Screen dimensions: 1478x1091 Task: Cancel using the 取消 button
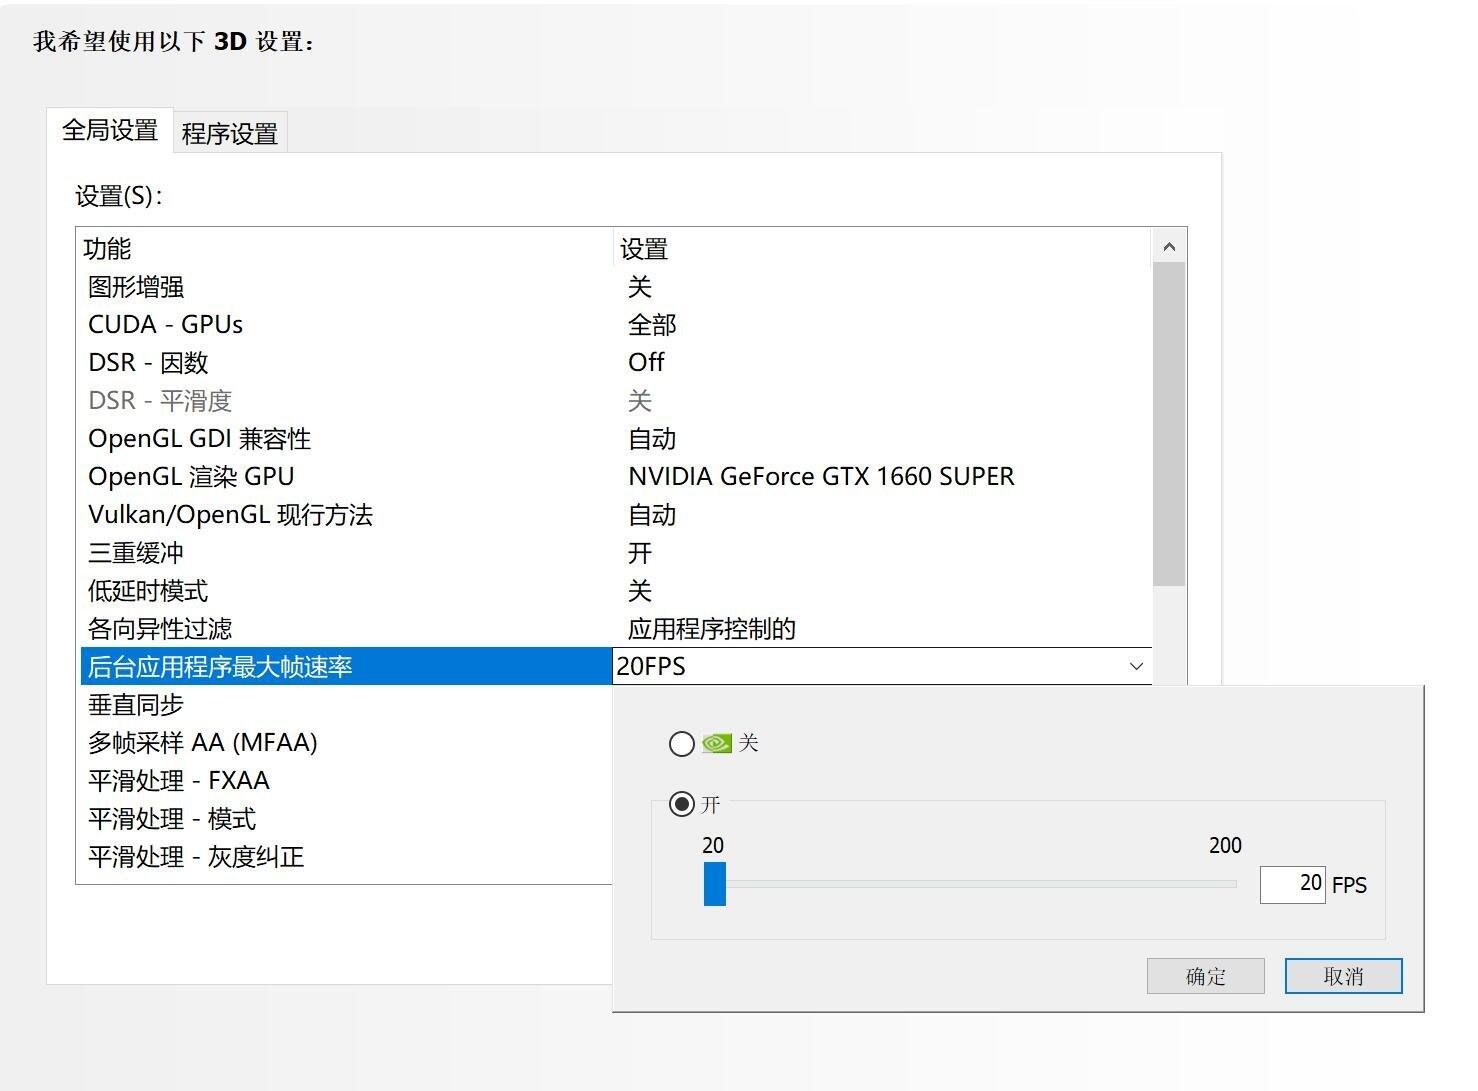click(x=1343, y=976)
